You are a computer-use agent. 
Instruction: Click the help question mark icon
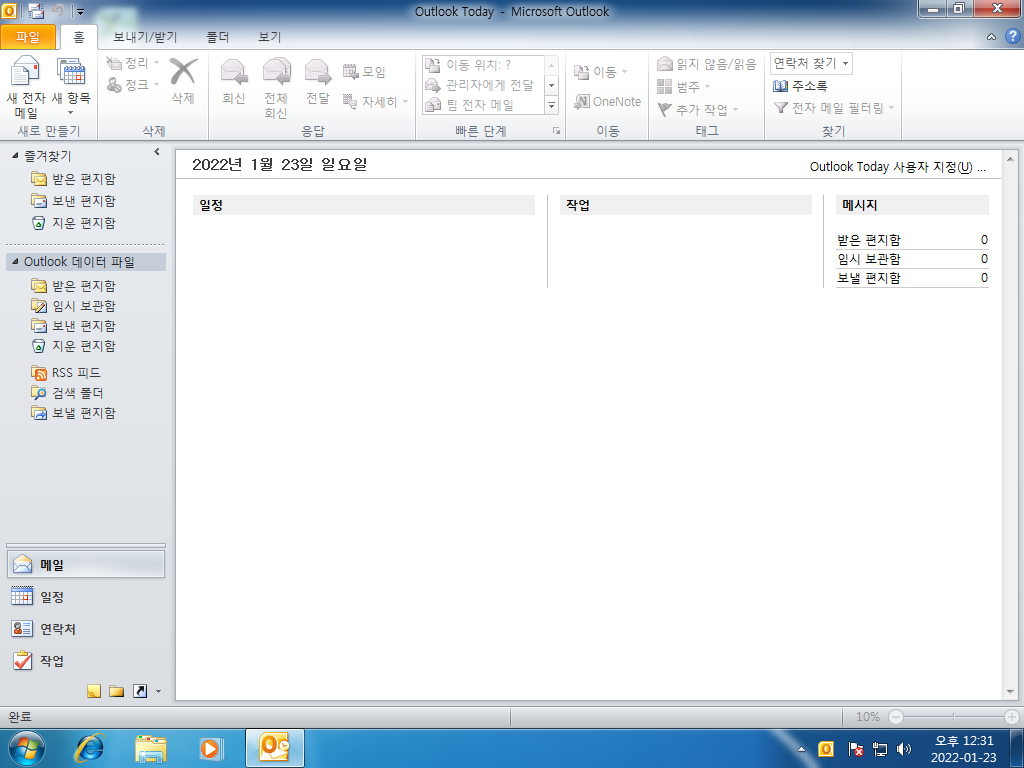(1012, 37)
